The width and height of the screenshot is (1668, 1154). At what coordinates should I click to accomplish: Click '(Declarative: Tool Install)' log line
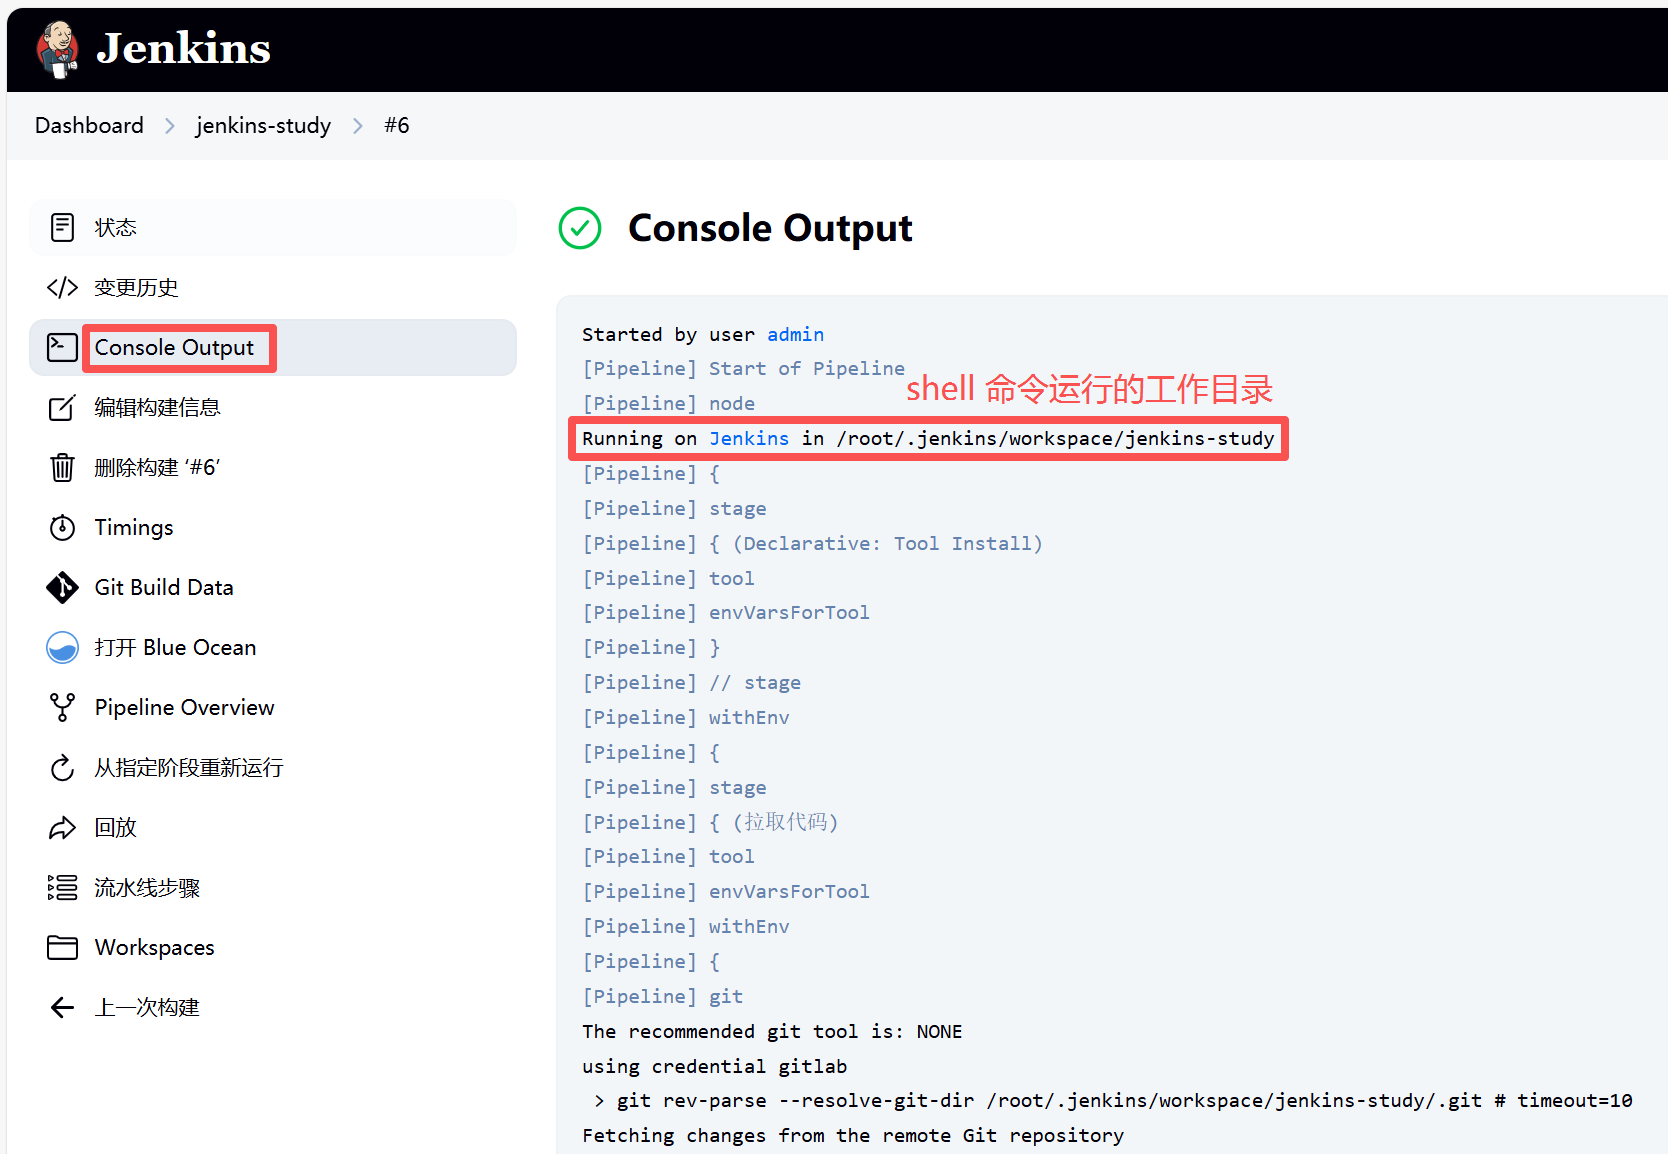[x=812, y=543]
